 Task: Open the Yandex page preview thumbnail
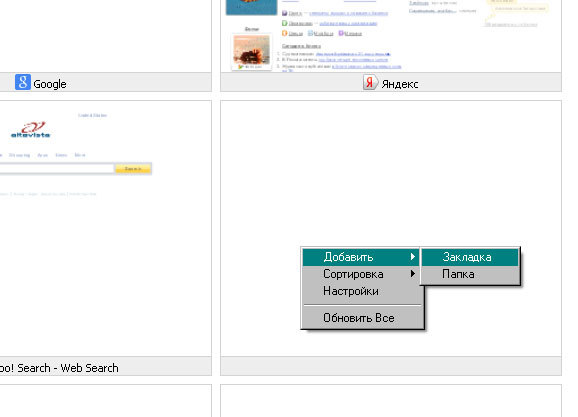(x=391, y=36)
